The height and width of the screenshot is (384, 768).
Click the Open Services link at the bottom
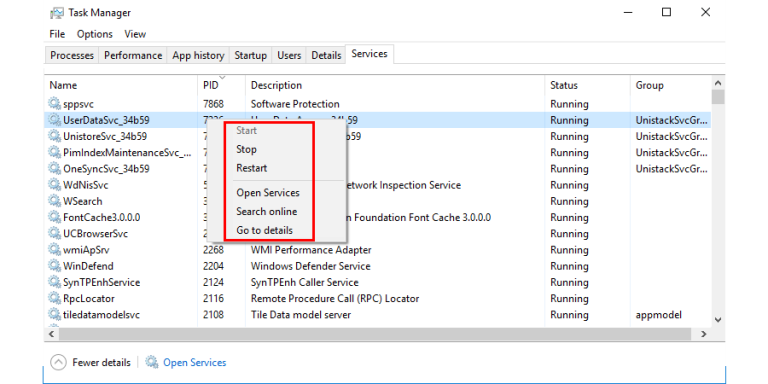click(194, 362)
